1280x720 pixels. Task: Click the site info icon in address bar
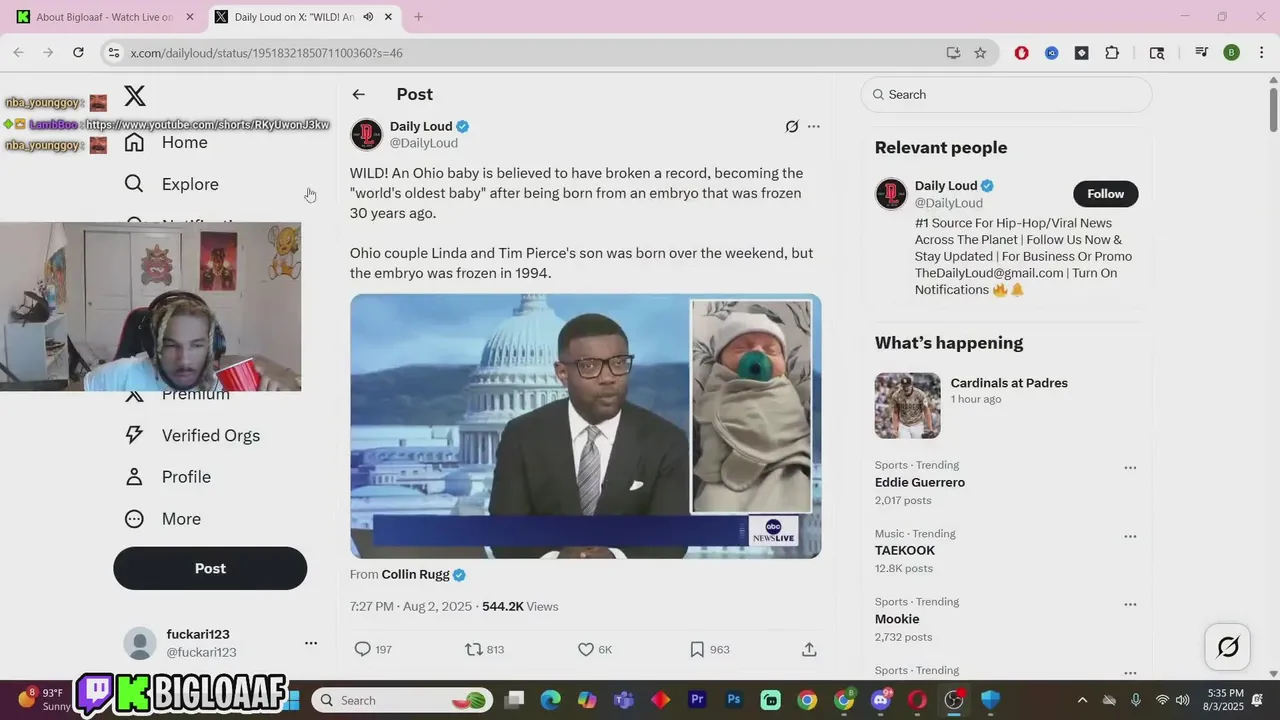[x=114, y=53]
